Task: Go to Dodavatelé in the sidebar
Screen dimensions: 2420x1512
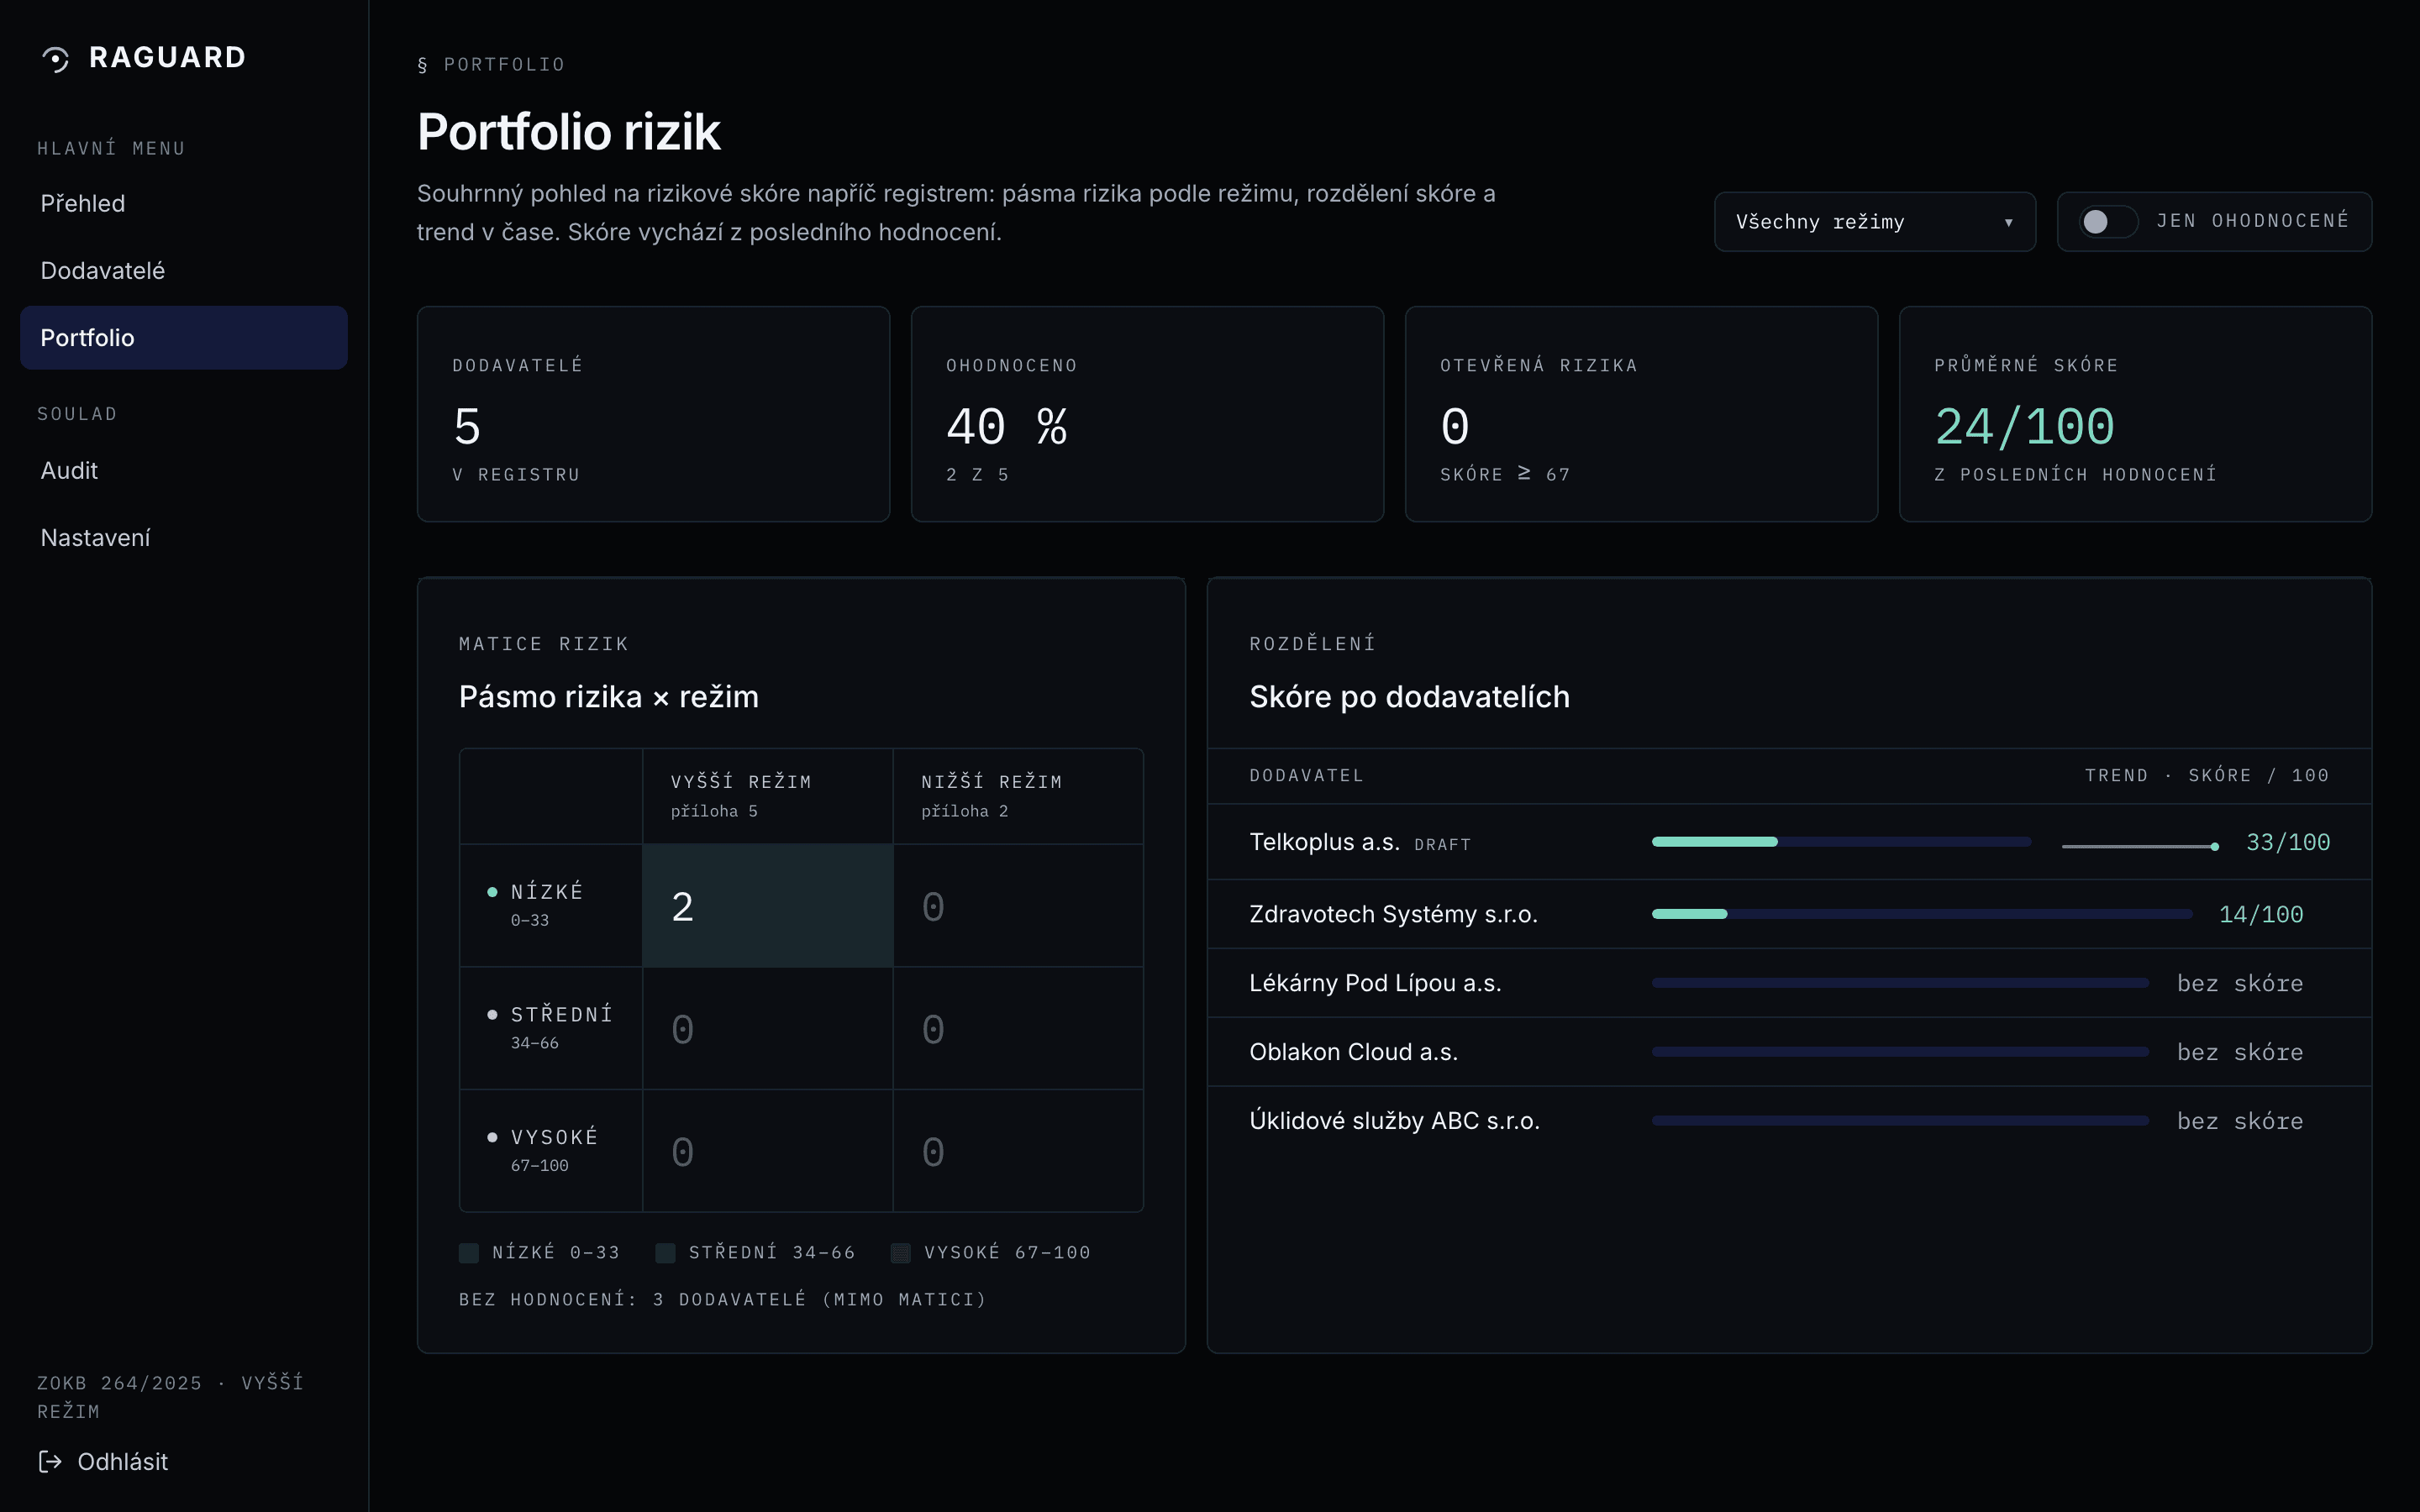Action: [x=184, y=270]
